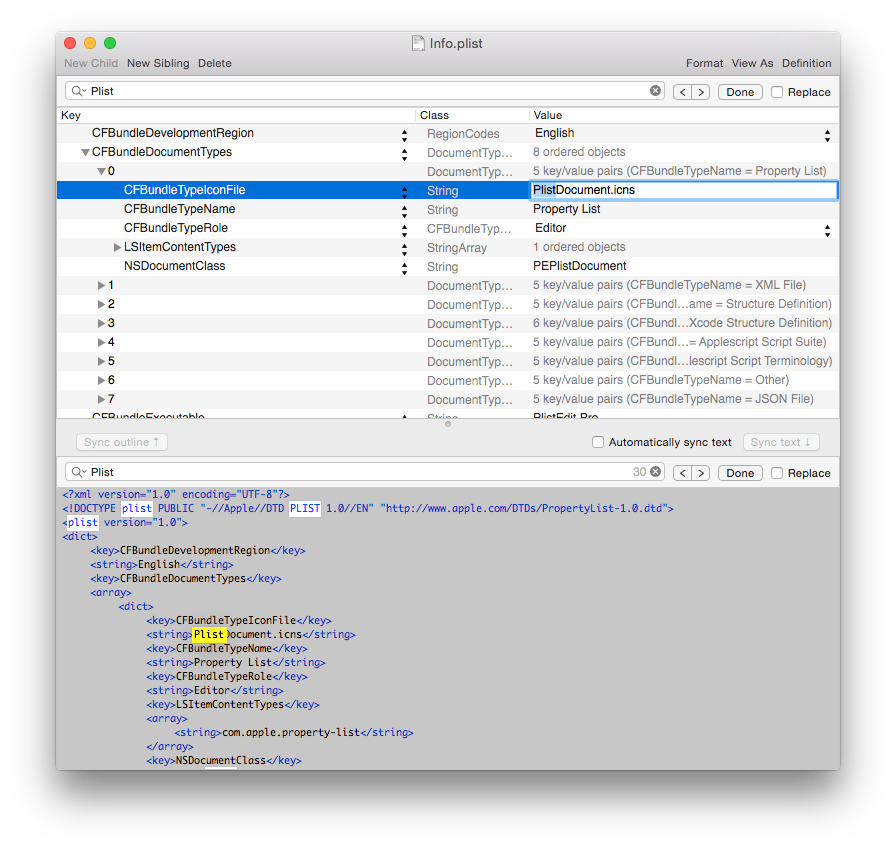Click the stepper beside CFBundleDevelopmentRegion row

[405, 133]
